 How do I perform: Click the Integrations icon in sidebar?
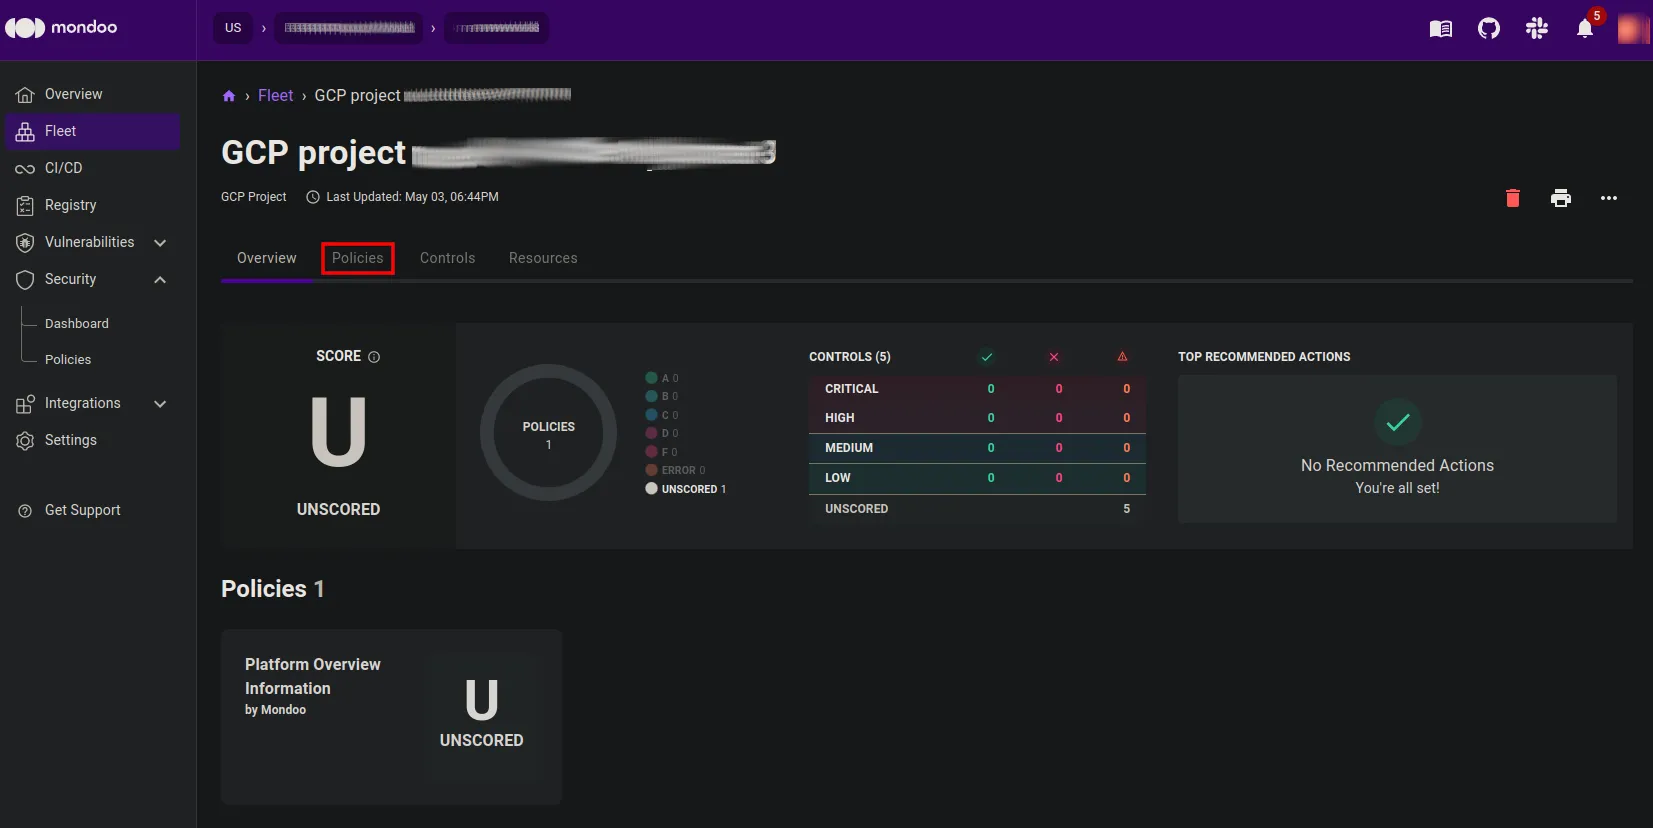point(25,404)
